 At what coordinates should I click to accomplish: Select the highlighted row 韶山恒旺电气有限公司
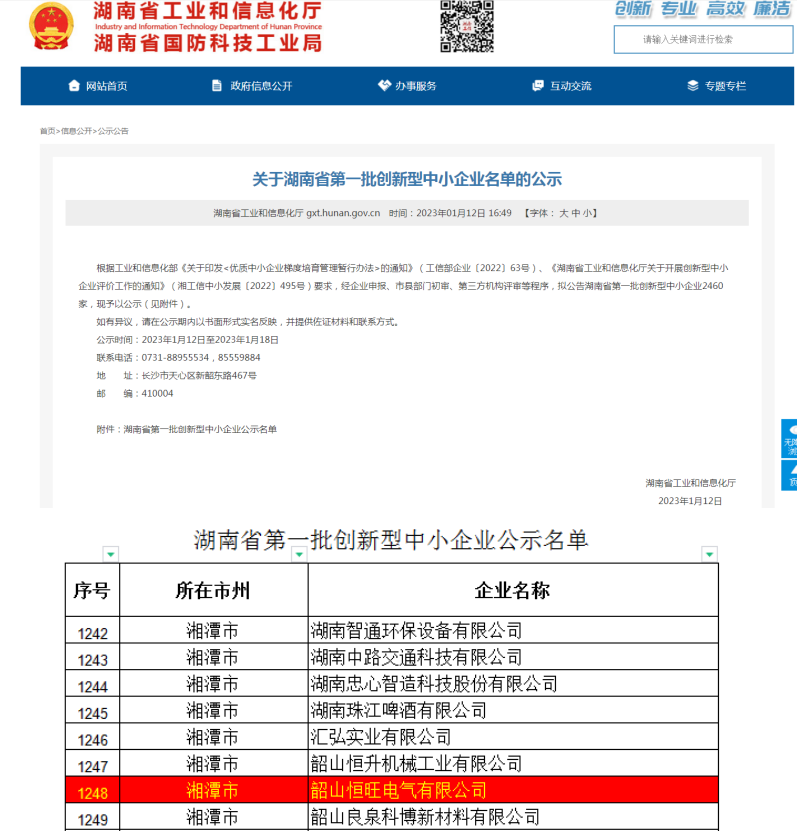click(x=398, y=792)
